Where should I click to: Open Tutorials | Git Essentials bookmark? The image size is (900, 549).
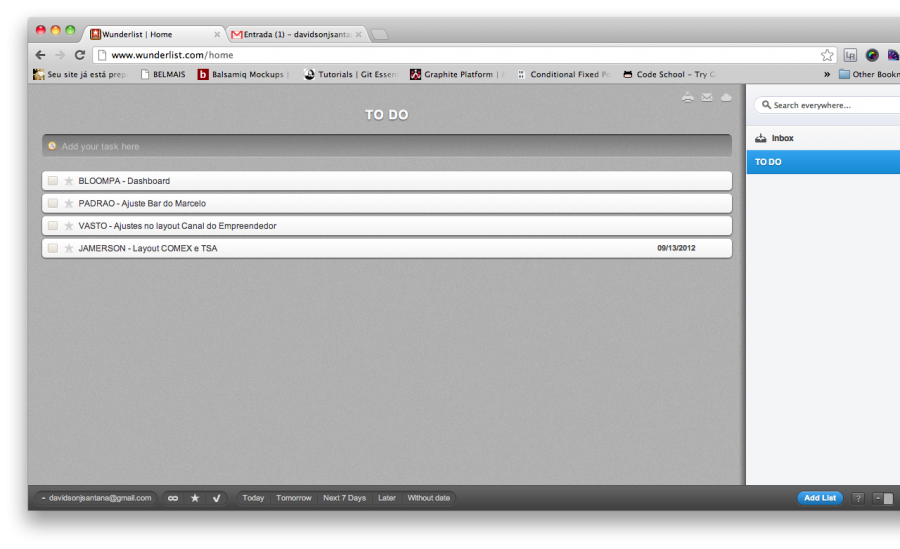click(x=351, y=74)
